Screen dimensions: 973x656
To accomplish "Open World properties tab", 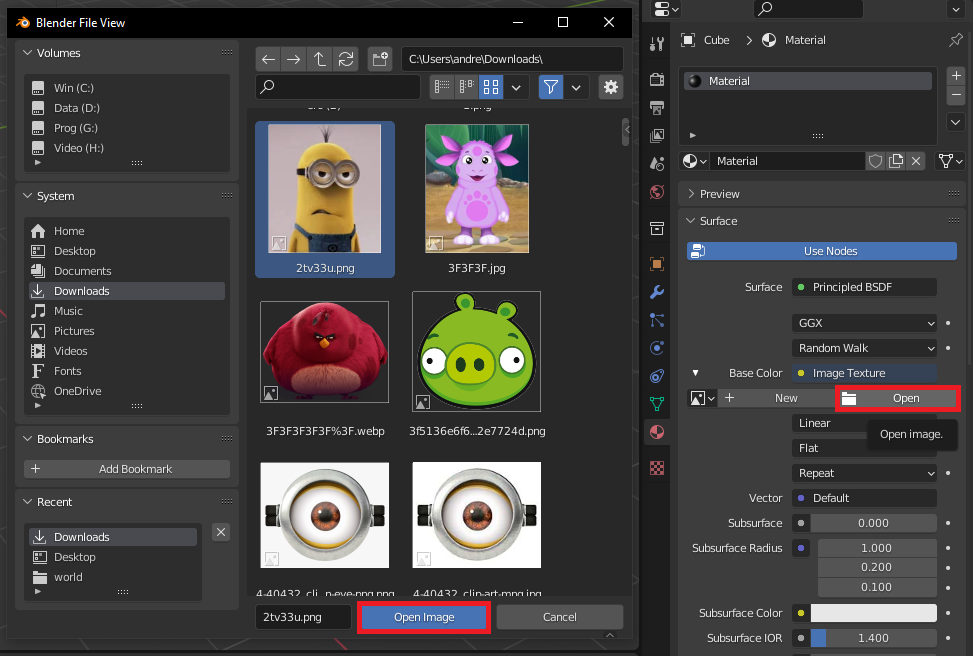I will pyautogui.click(x=657, y=192).
